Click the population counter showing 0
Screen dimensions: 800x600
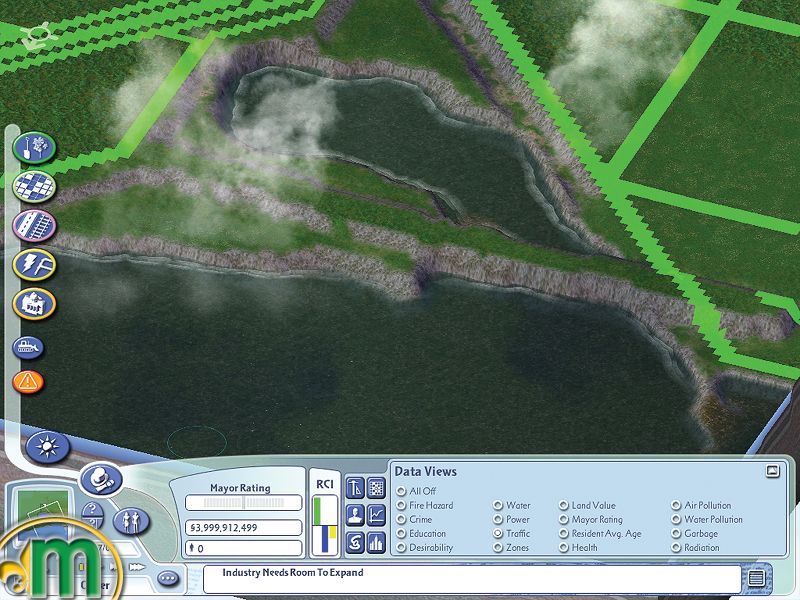click(x=243, y=548)
